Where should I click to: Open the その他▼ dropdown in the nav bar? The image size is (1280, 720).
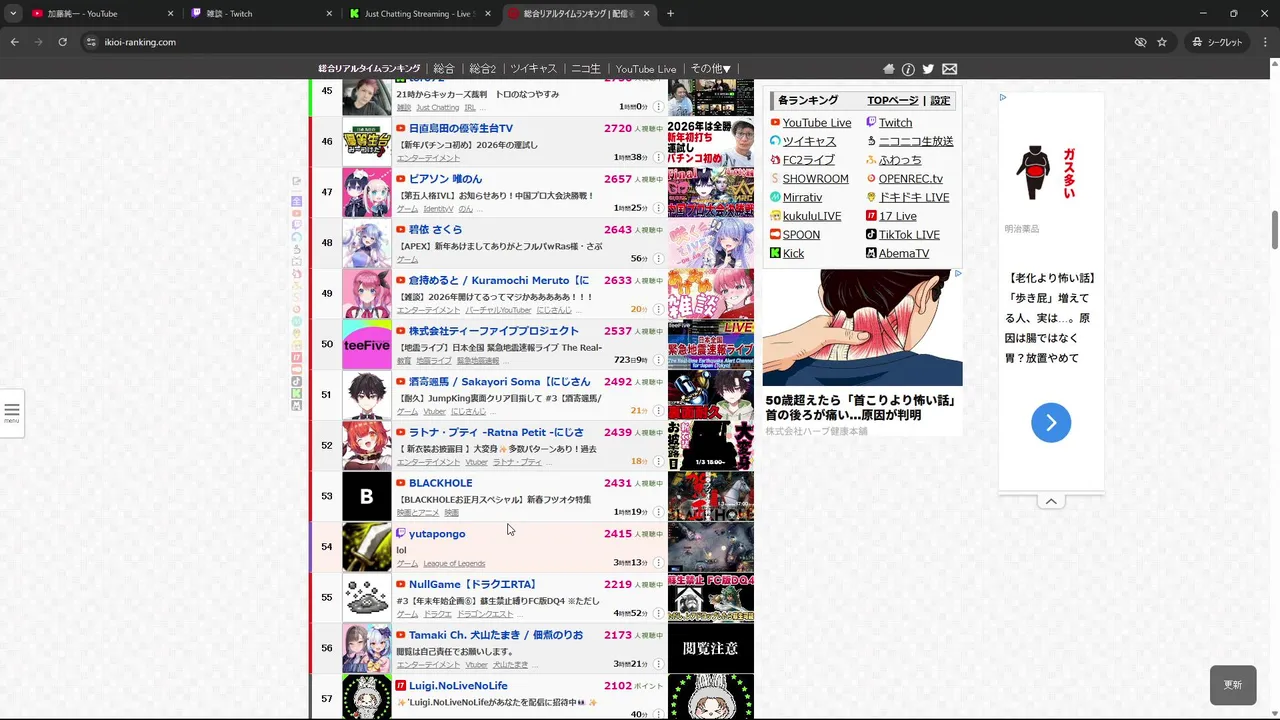tap(710, 69)
